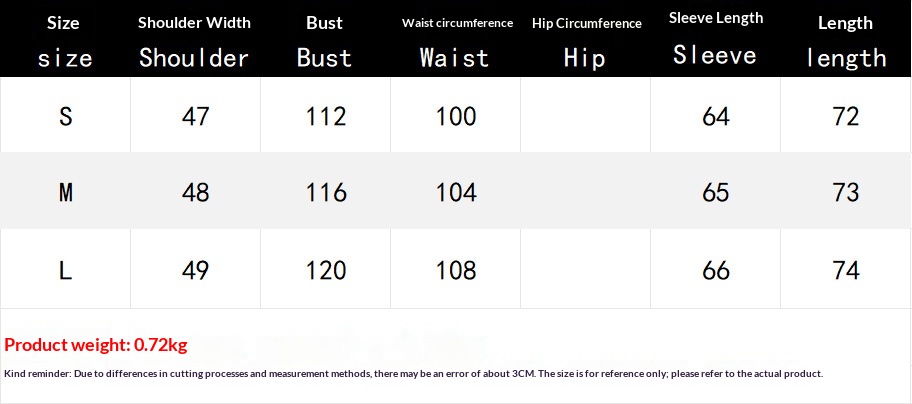Click sleeve value 64 in S row
The width and height of the screenshot is (912, 404).
(x=716, y=116)
